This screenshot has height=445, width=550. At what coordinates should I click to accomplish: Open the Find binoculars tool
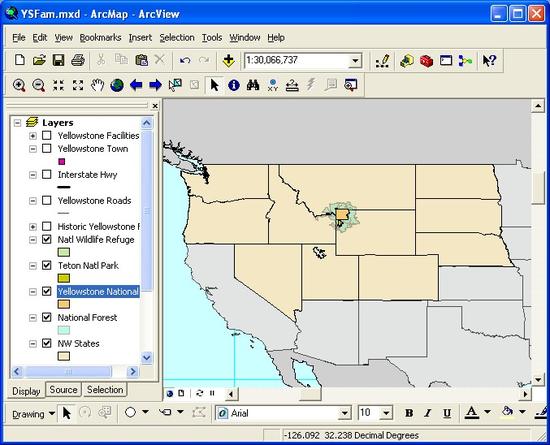click(x=253, y=85)
